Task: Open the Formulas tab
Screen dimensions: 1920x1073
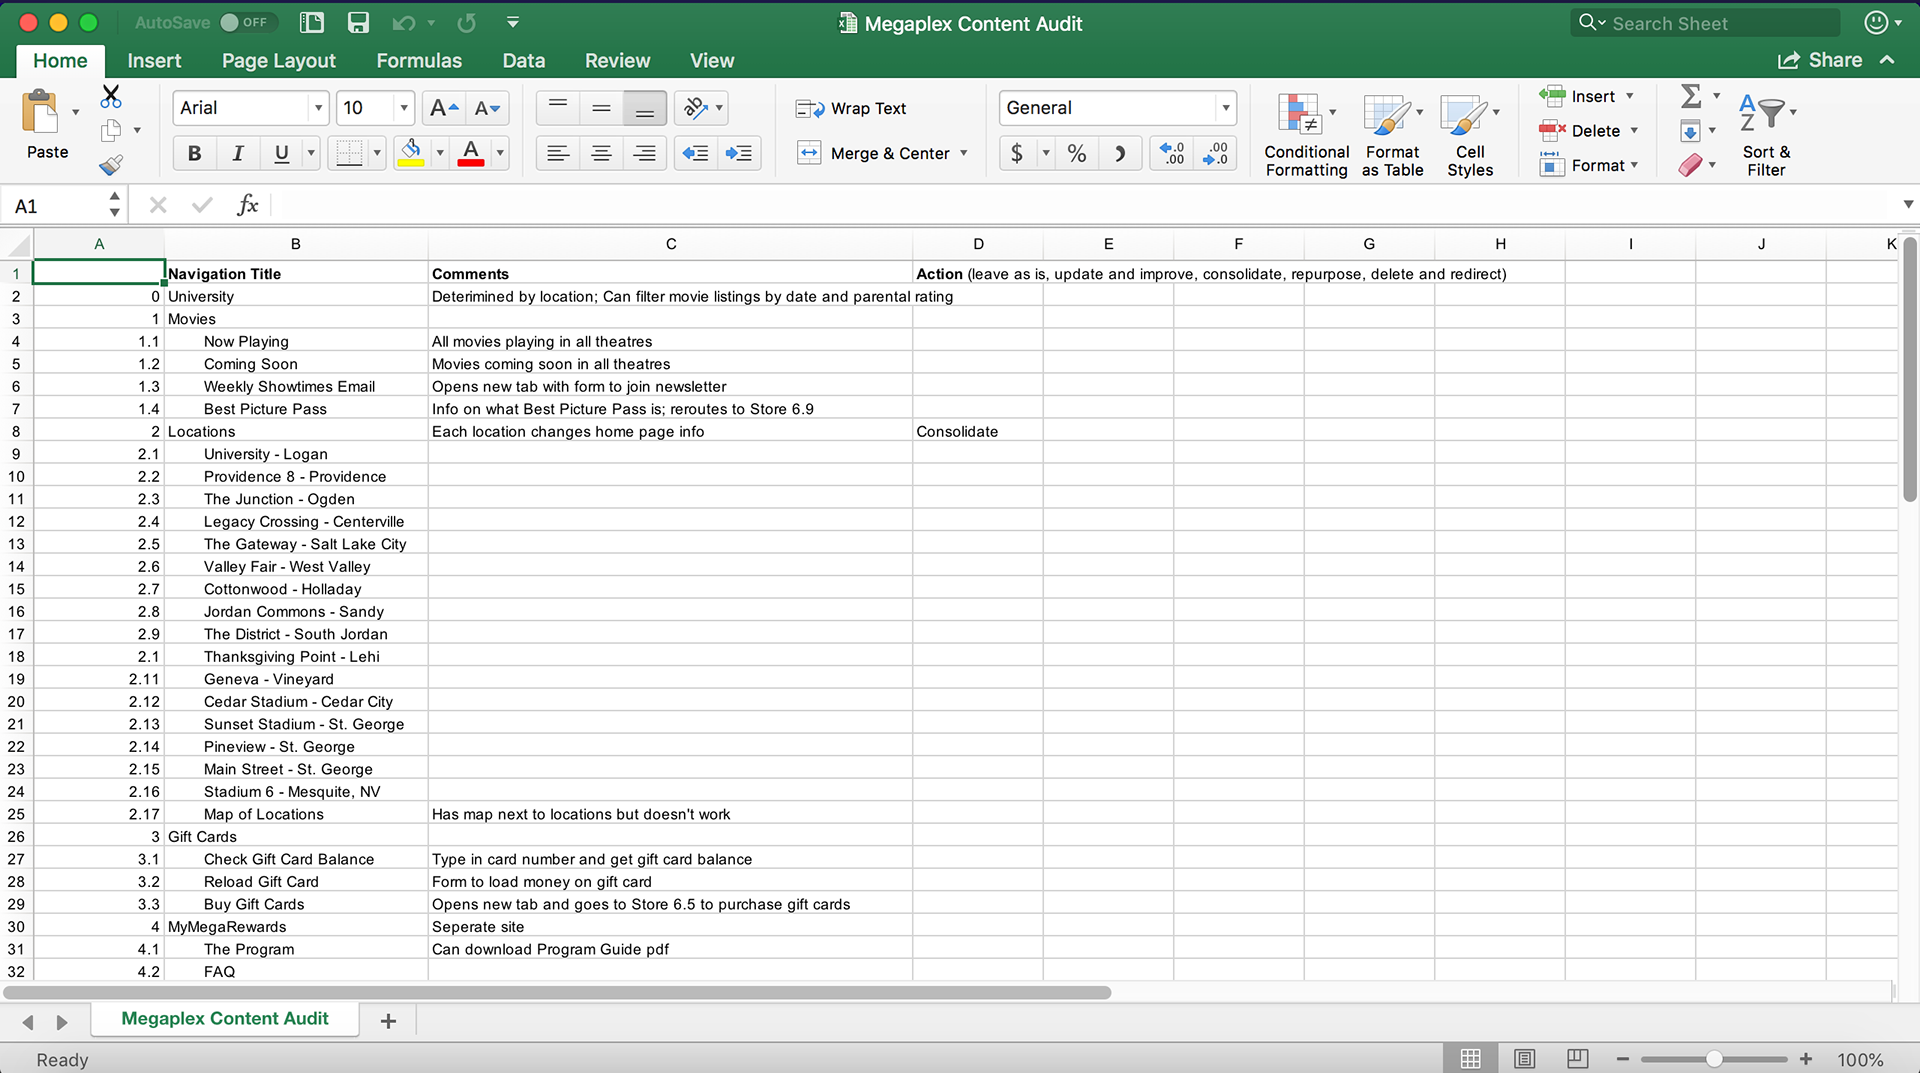Action: coord(419,60)
